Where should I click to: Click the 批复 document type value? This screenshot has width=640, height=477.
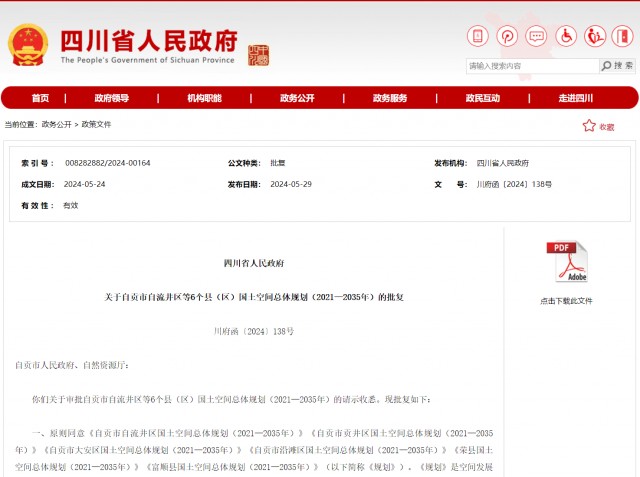[278, 163]
